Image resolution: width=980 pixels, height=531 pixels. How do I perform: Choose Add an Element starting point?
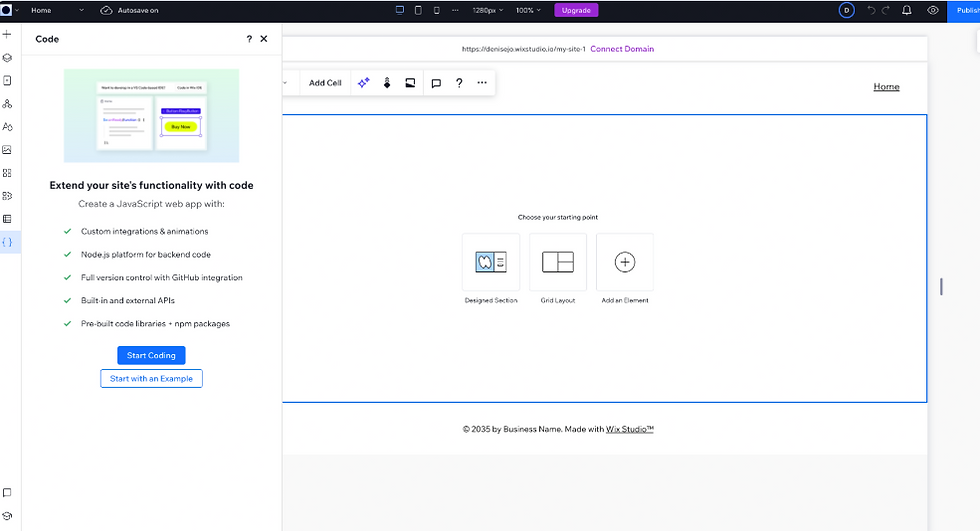(625, 262)
